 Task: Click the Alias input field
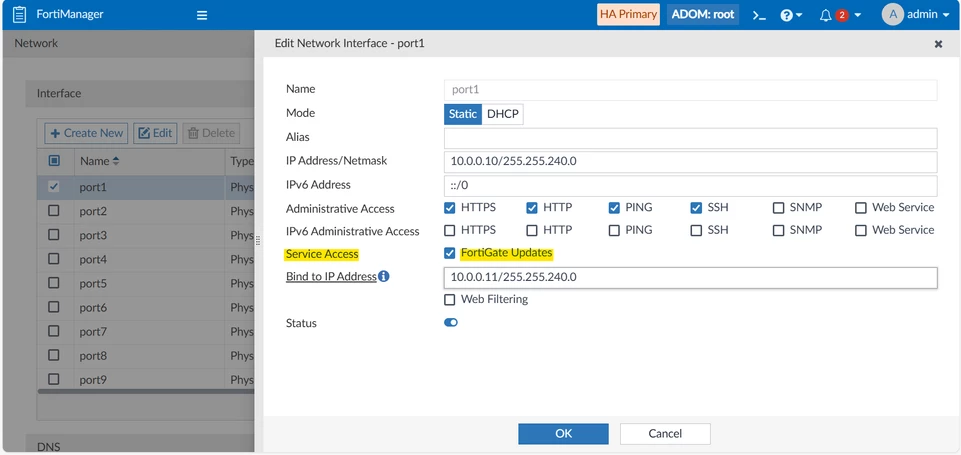coord(691,139)
